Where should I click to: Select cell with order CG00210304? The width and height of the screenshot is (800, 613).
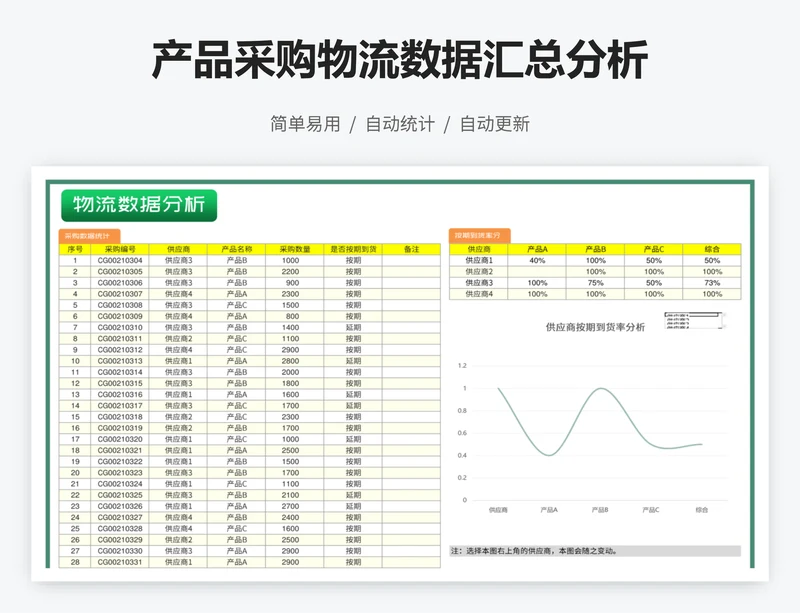click(119, 260)
